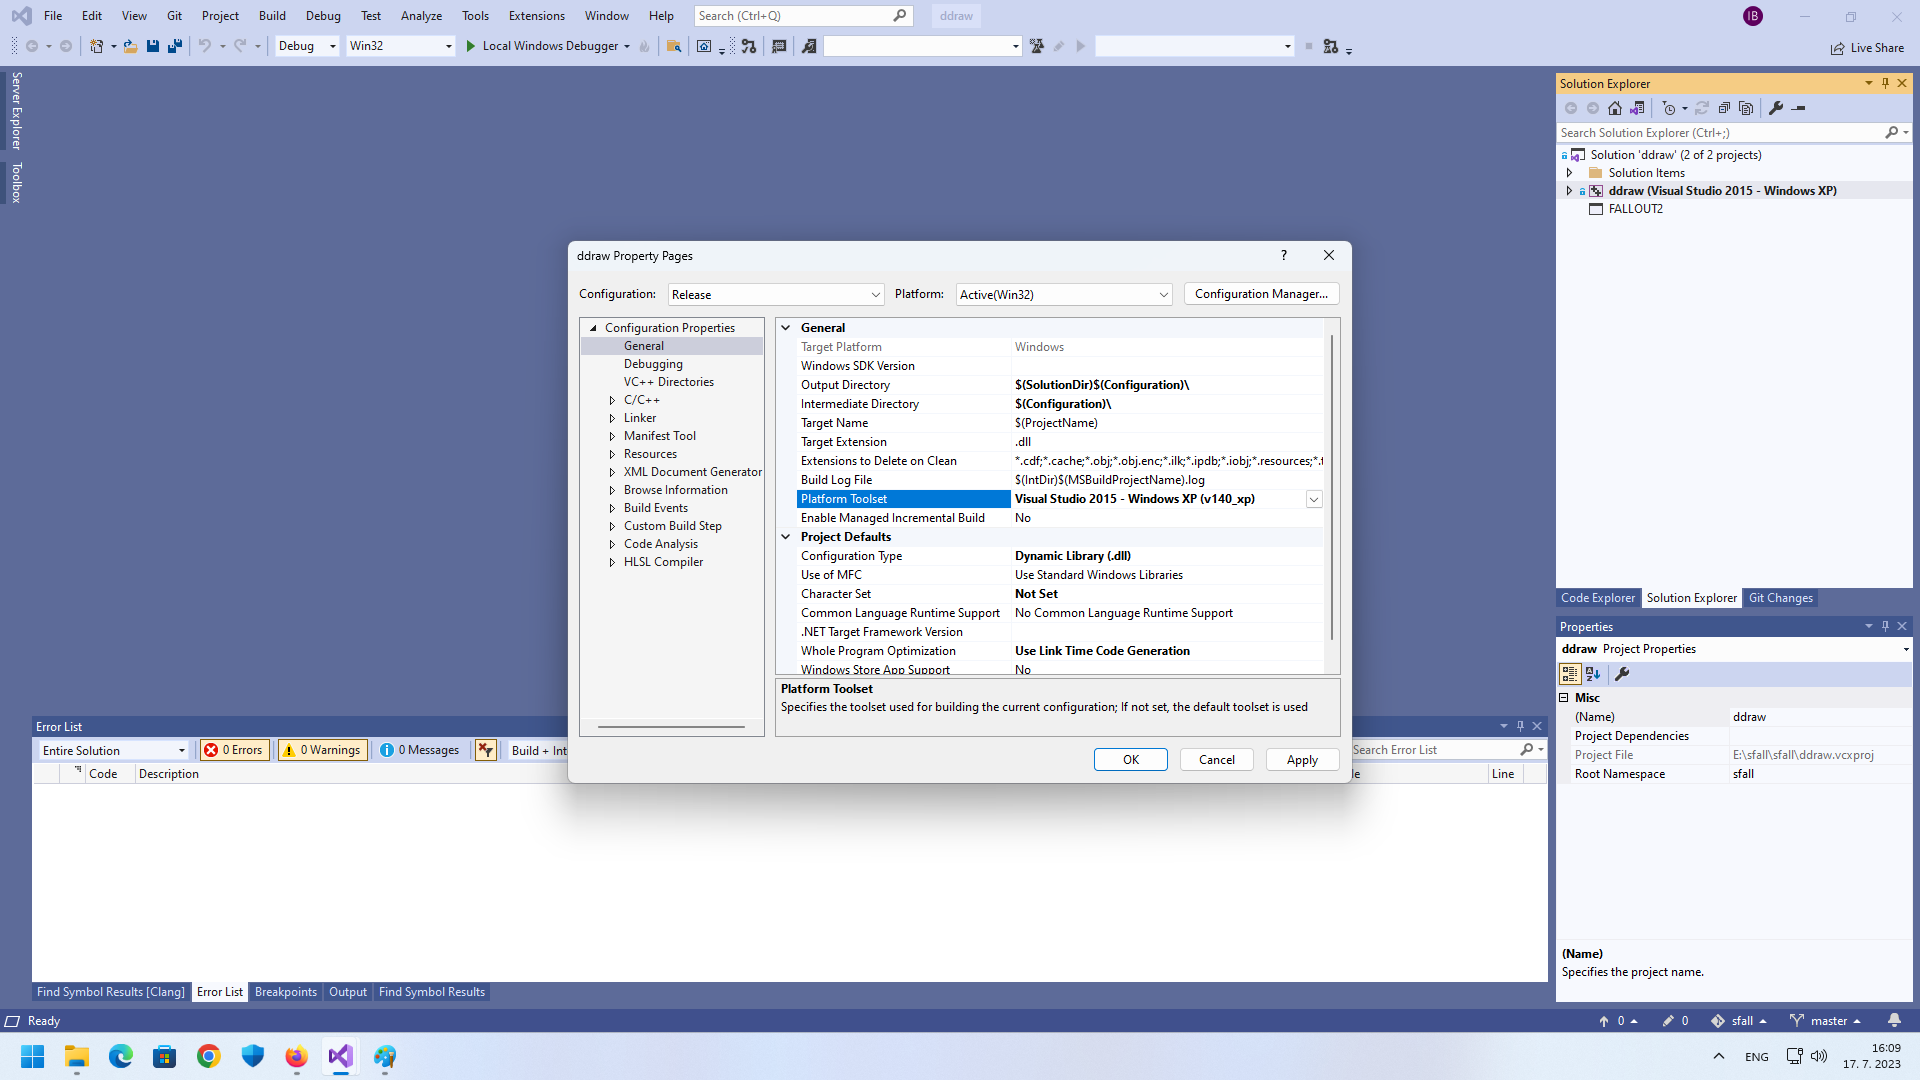
Task: Select the Character Set property row
Action: tap(1060, 594)
